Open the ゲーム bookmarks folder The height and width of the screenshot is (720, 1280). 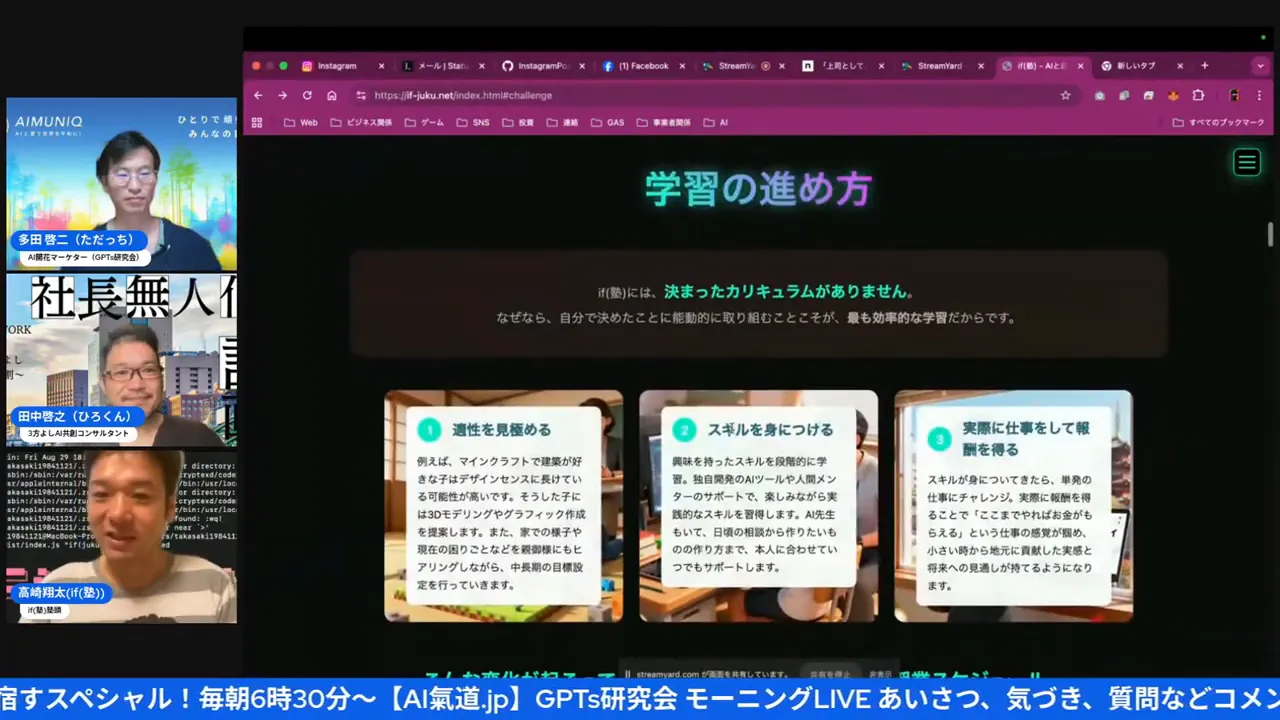click(425, 123)
